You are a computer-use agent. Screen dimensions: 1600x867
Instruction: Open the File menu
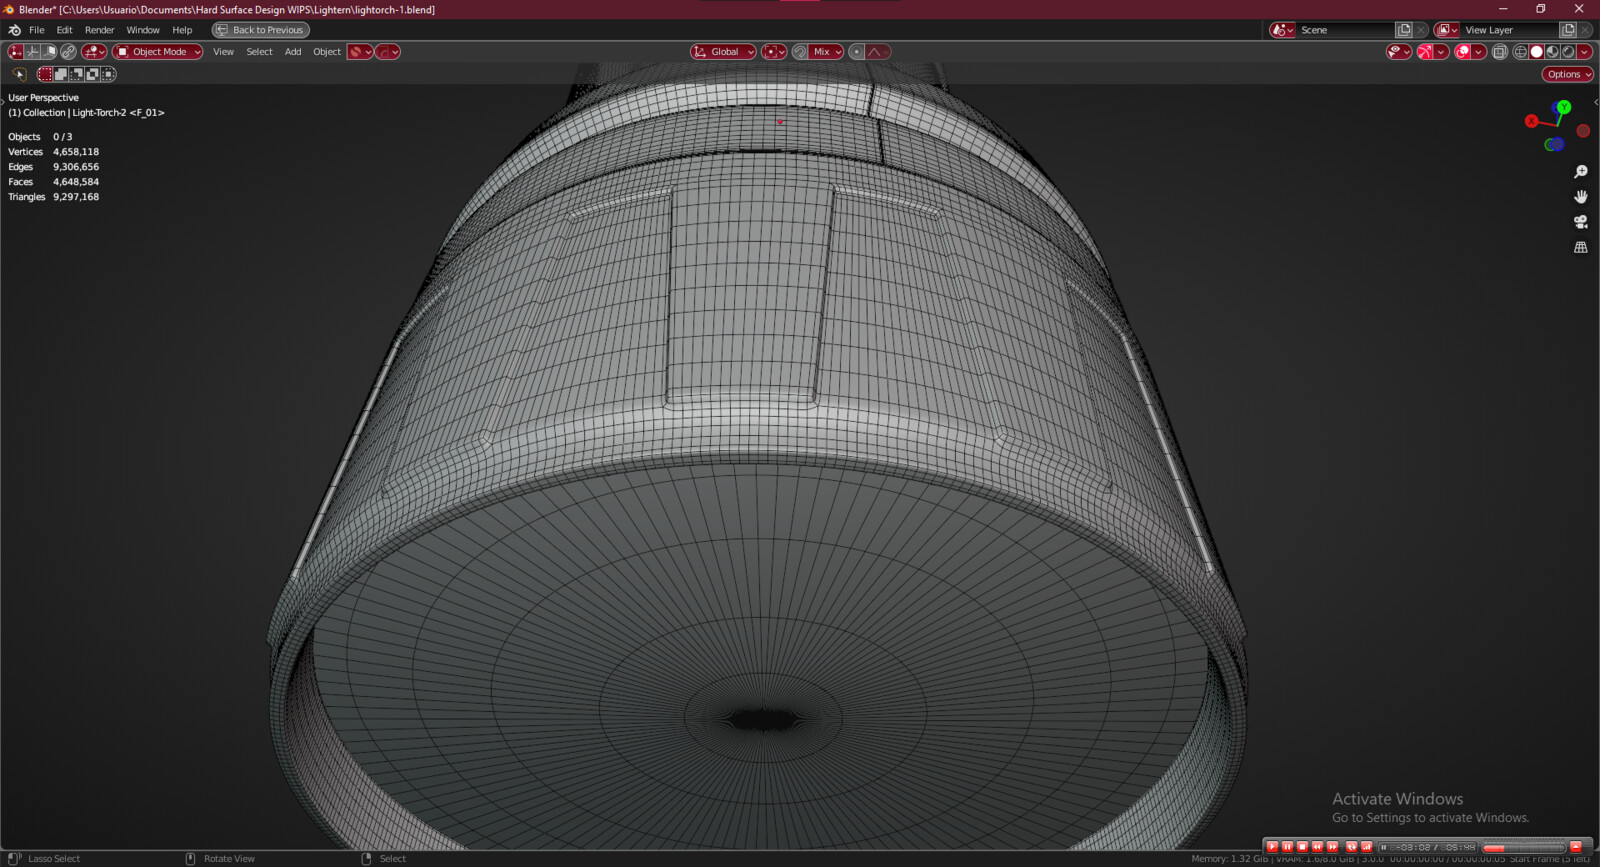[37, 30]
